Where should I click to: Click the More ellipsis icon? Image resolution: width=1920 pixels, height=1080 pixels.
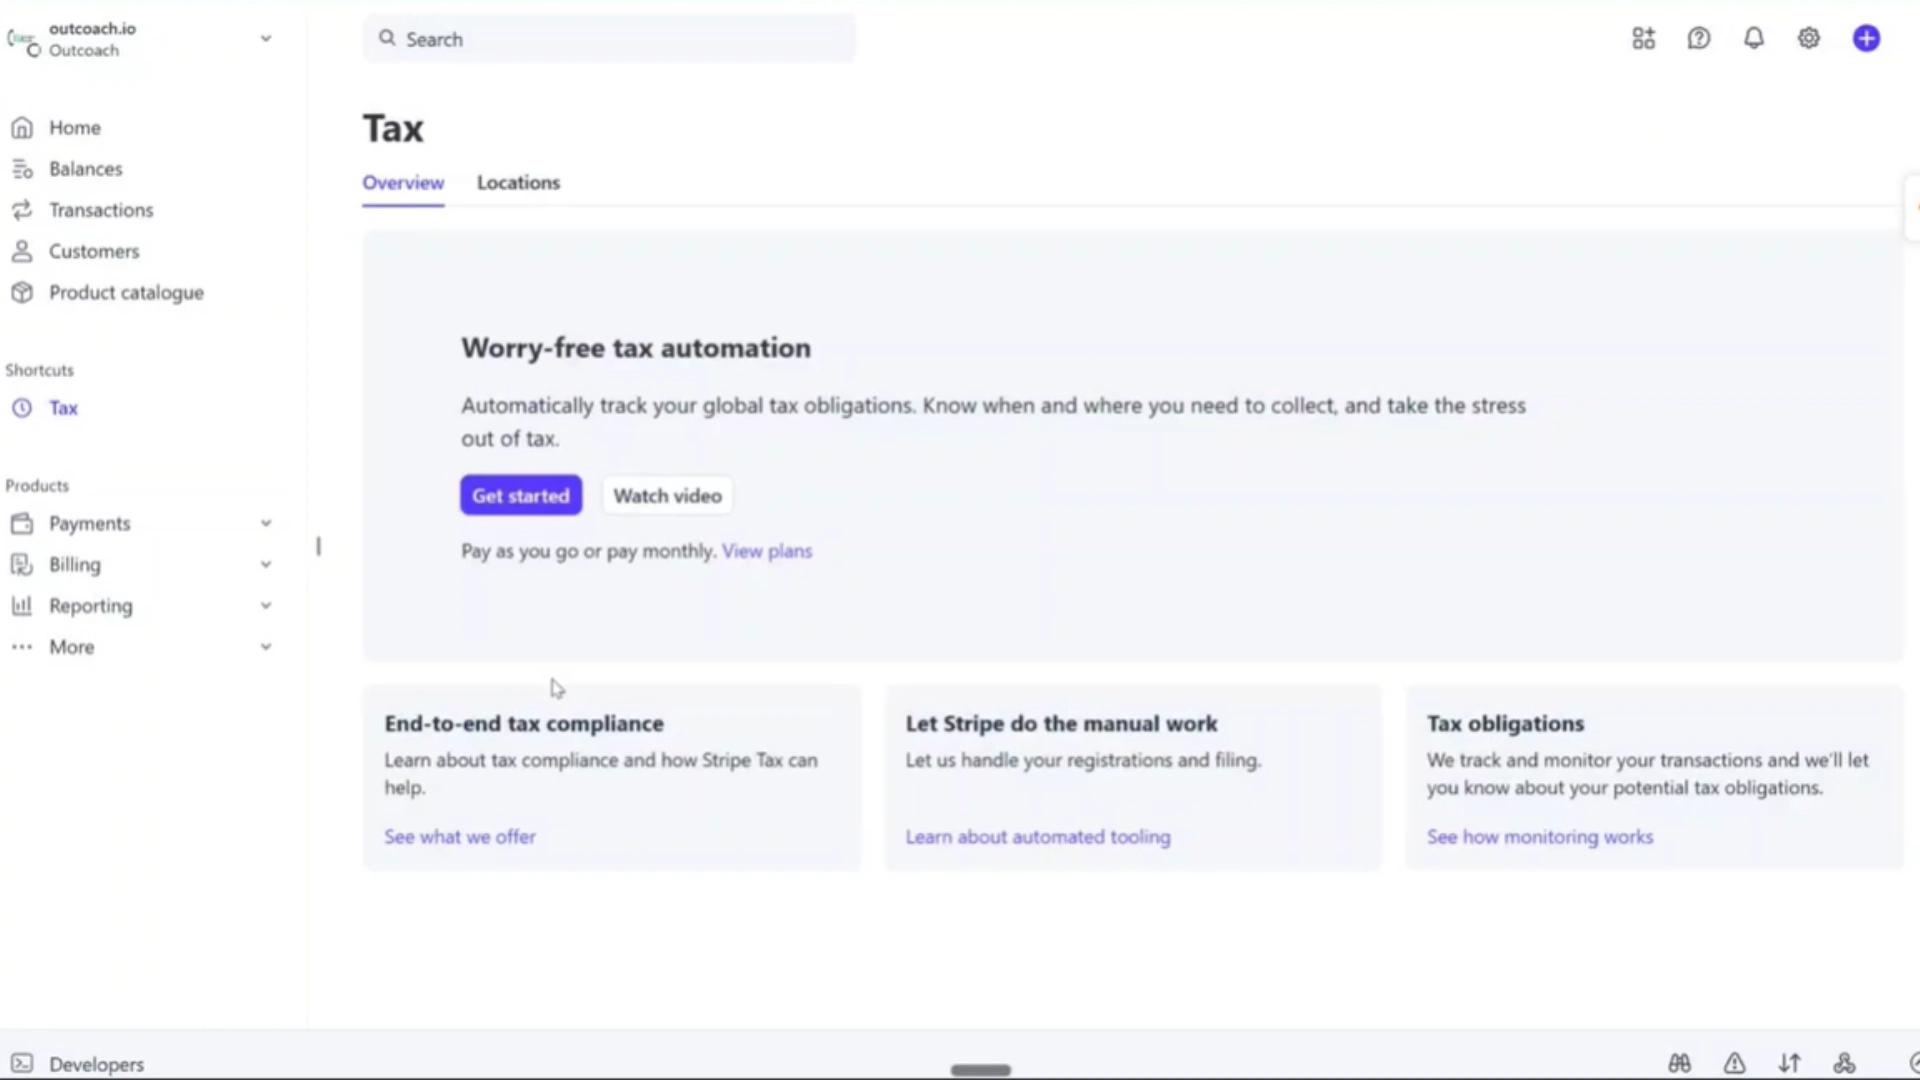pyautogui.click(x=22, y=647)
